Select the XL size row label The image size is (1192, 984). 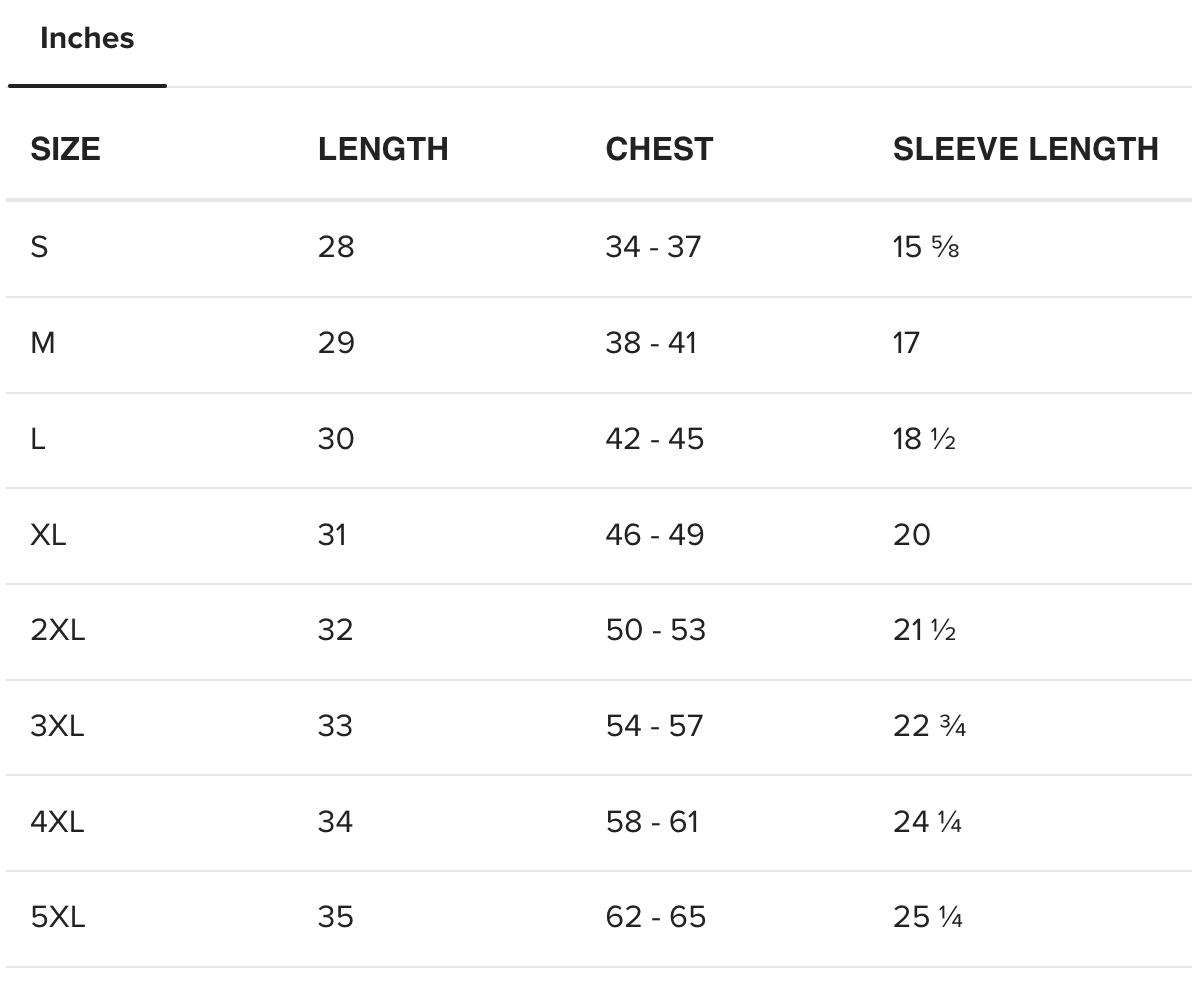click(x=48, y=535)
